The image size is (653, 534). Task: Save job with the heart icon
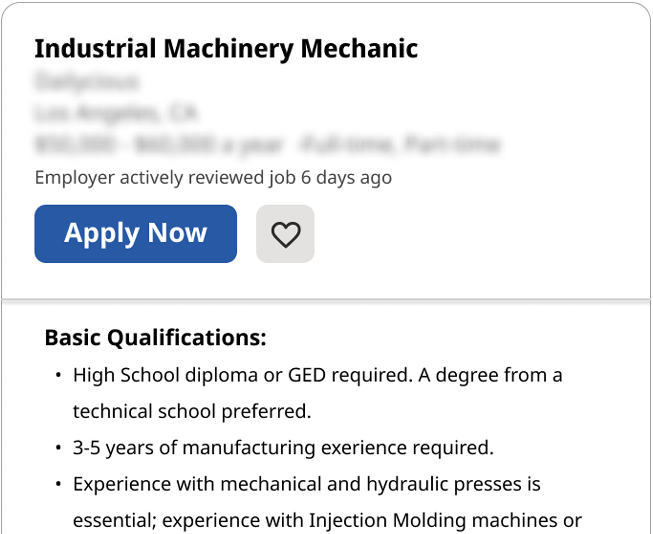[x=285, y=234]
